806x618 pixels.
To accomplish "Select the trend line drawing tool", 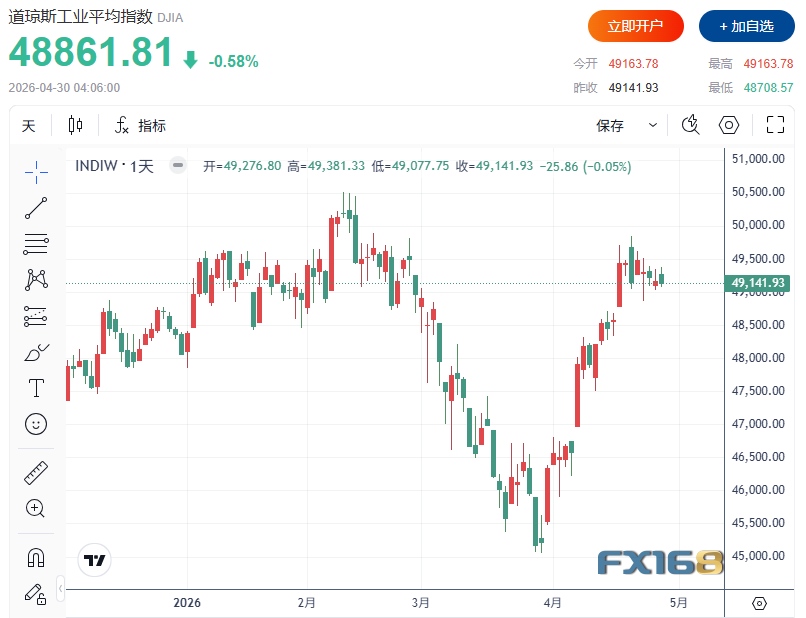I will pos(36,208).
